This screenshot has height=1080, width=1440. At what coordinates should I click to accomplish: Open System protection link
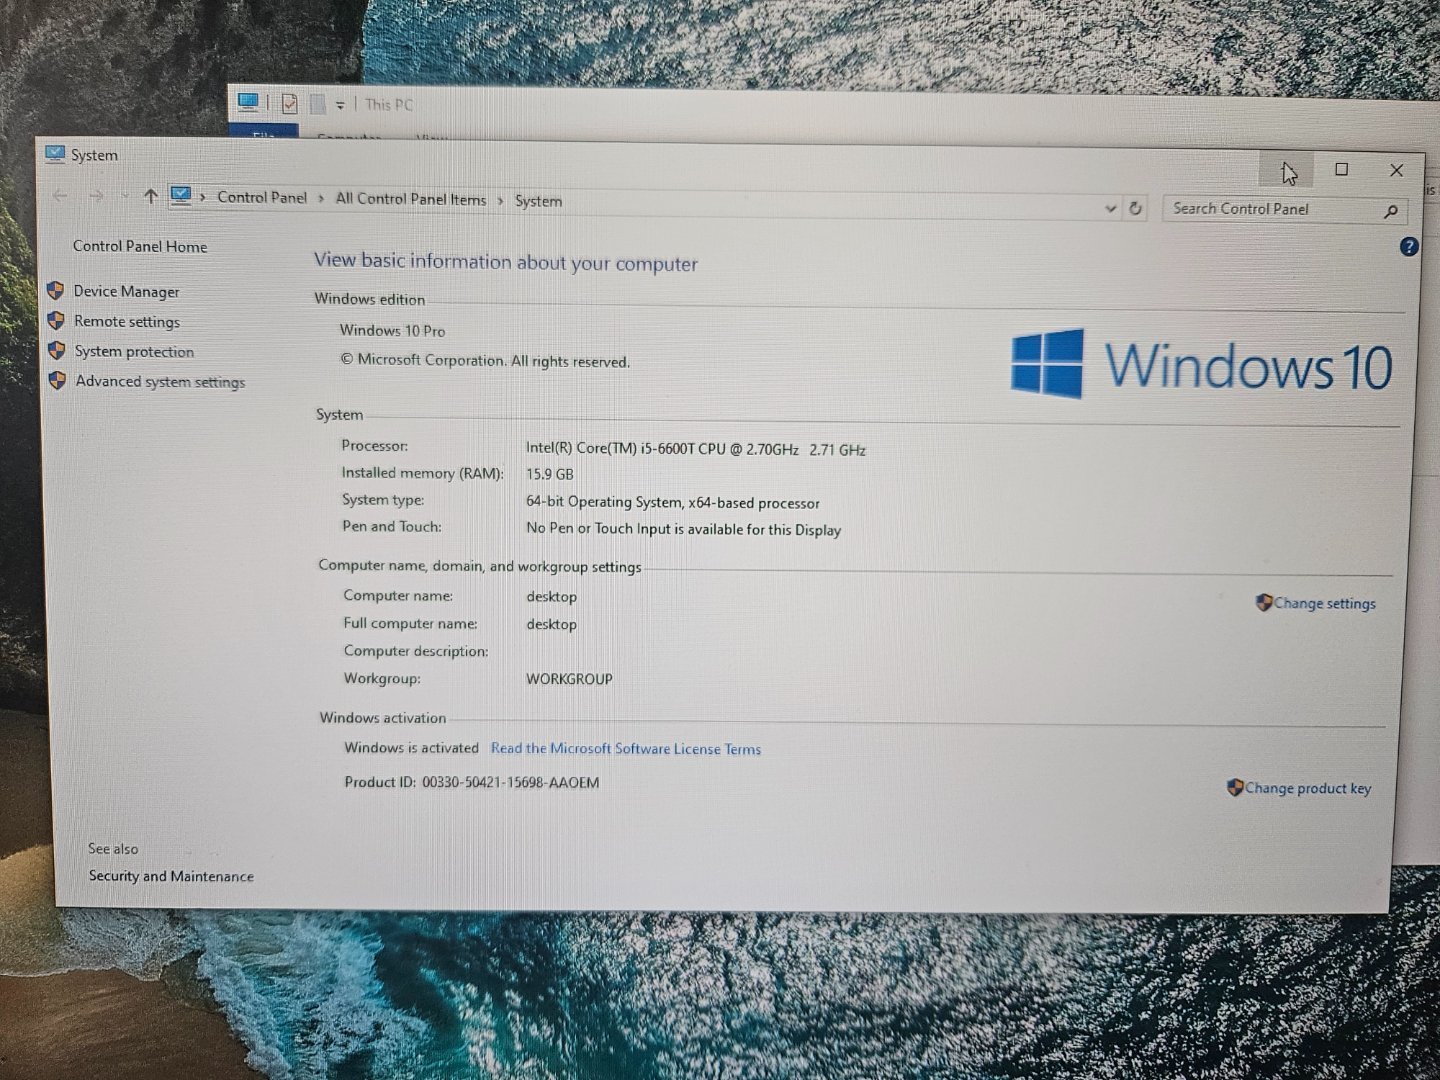tap(134, 351)
